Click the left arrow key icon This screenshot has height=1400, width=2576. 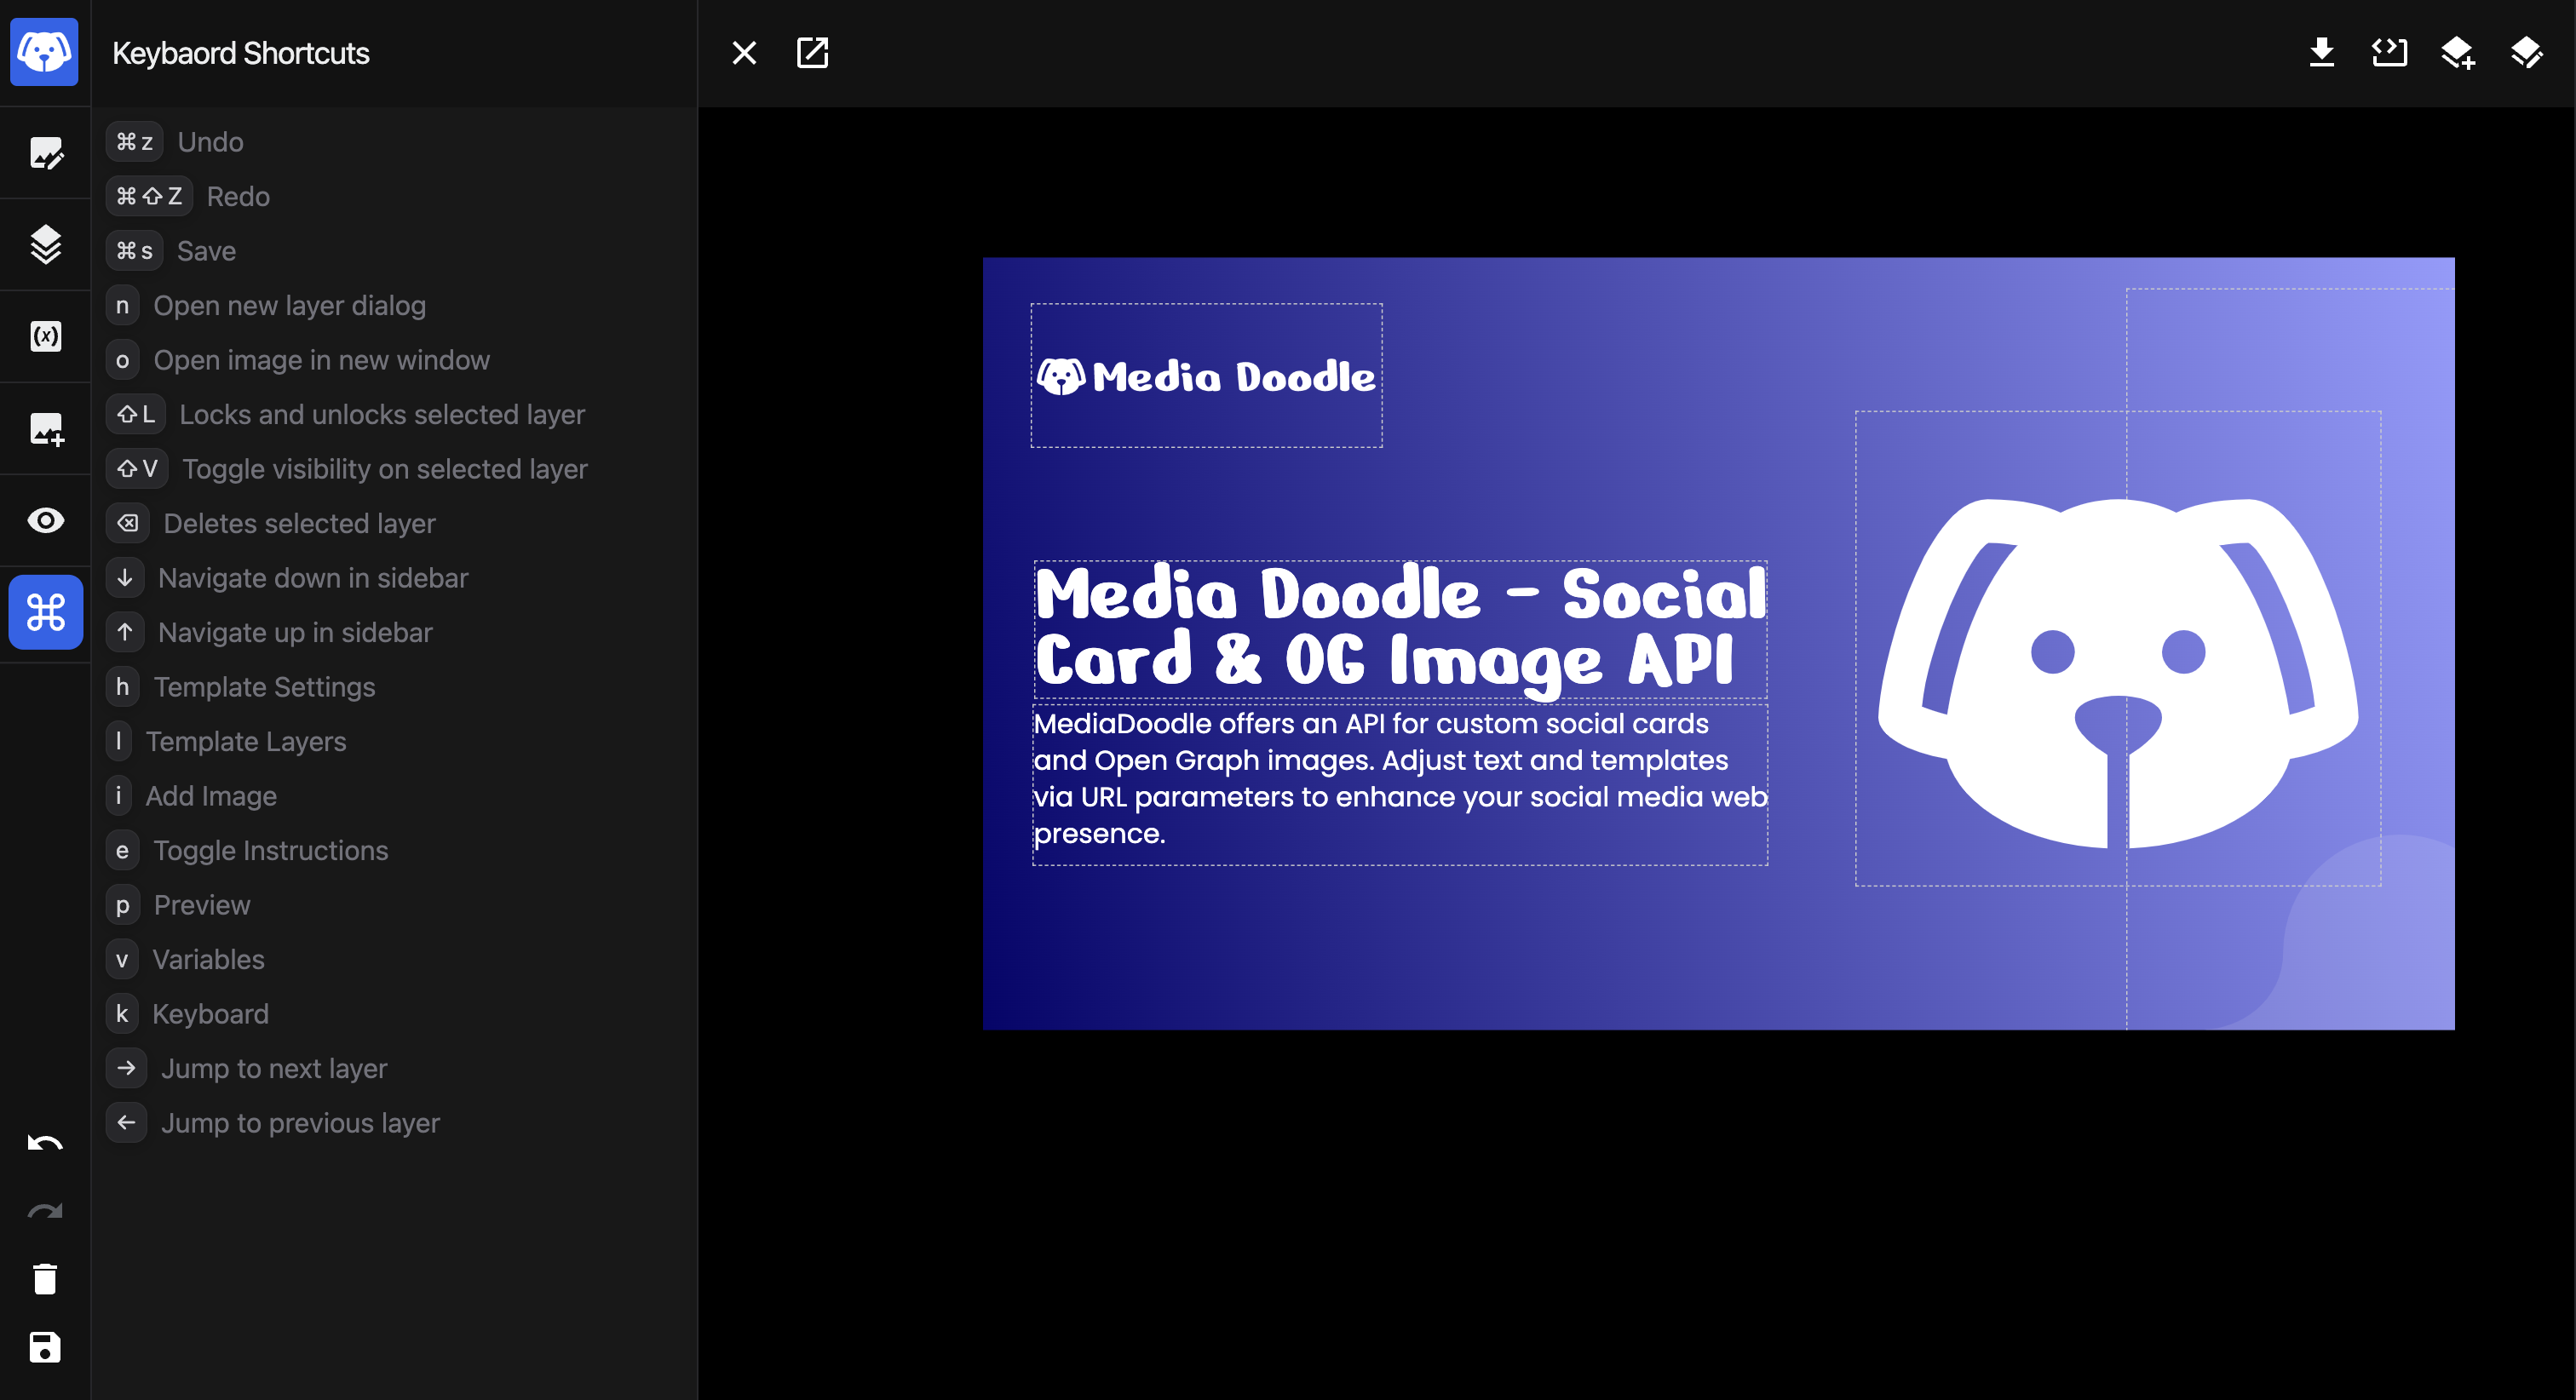(126, 1123)
